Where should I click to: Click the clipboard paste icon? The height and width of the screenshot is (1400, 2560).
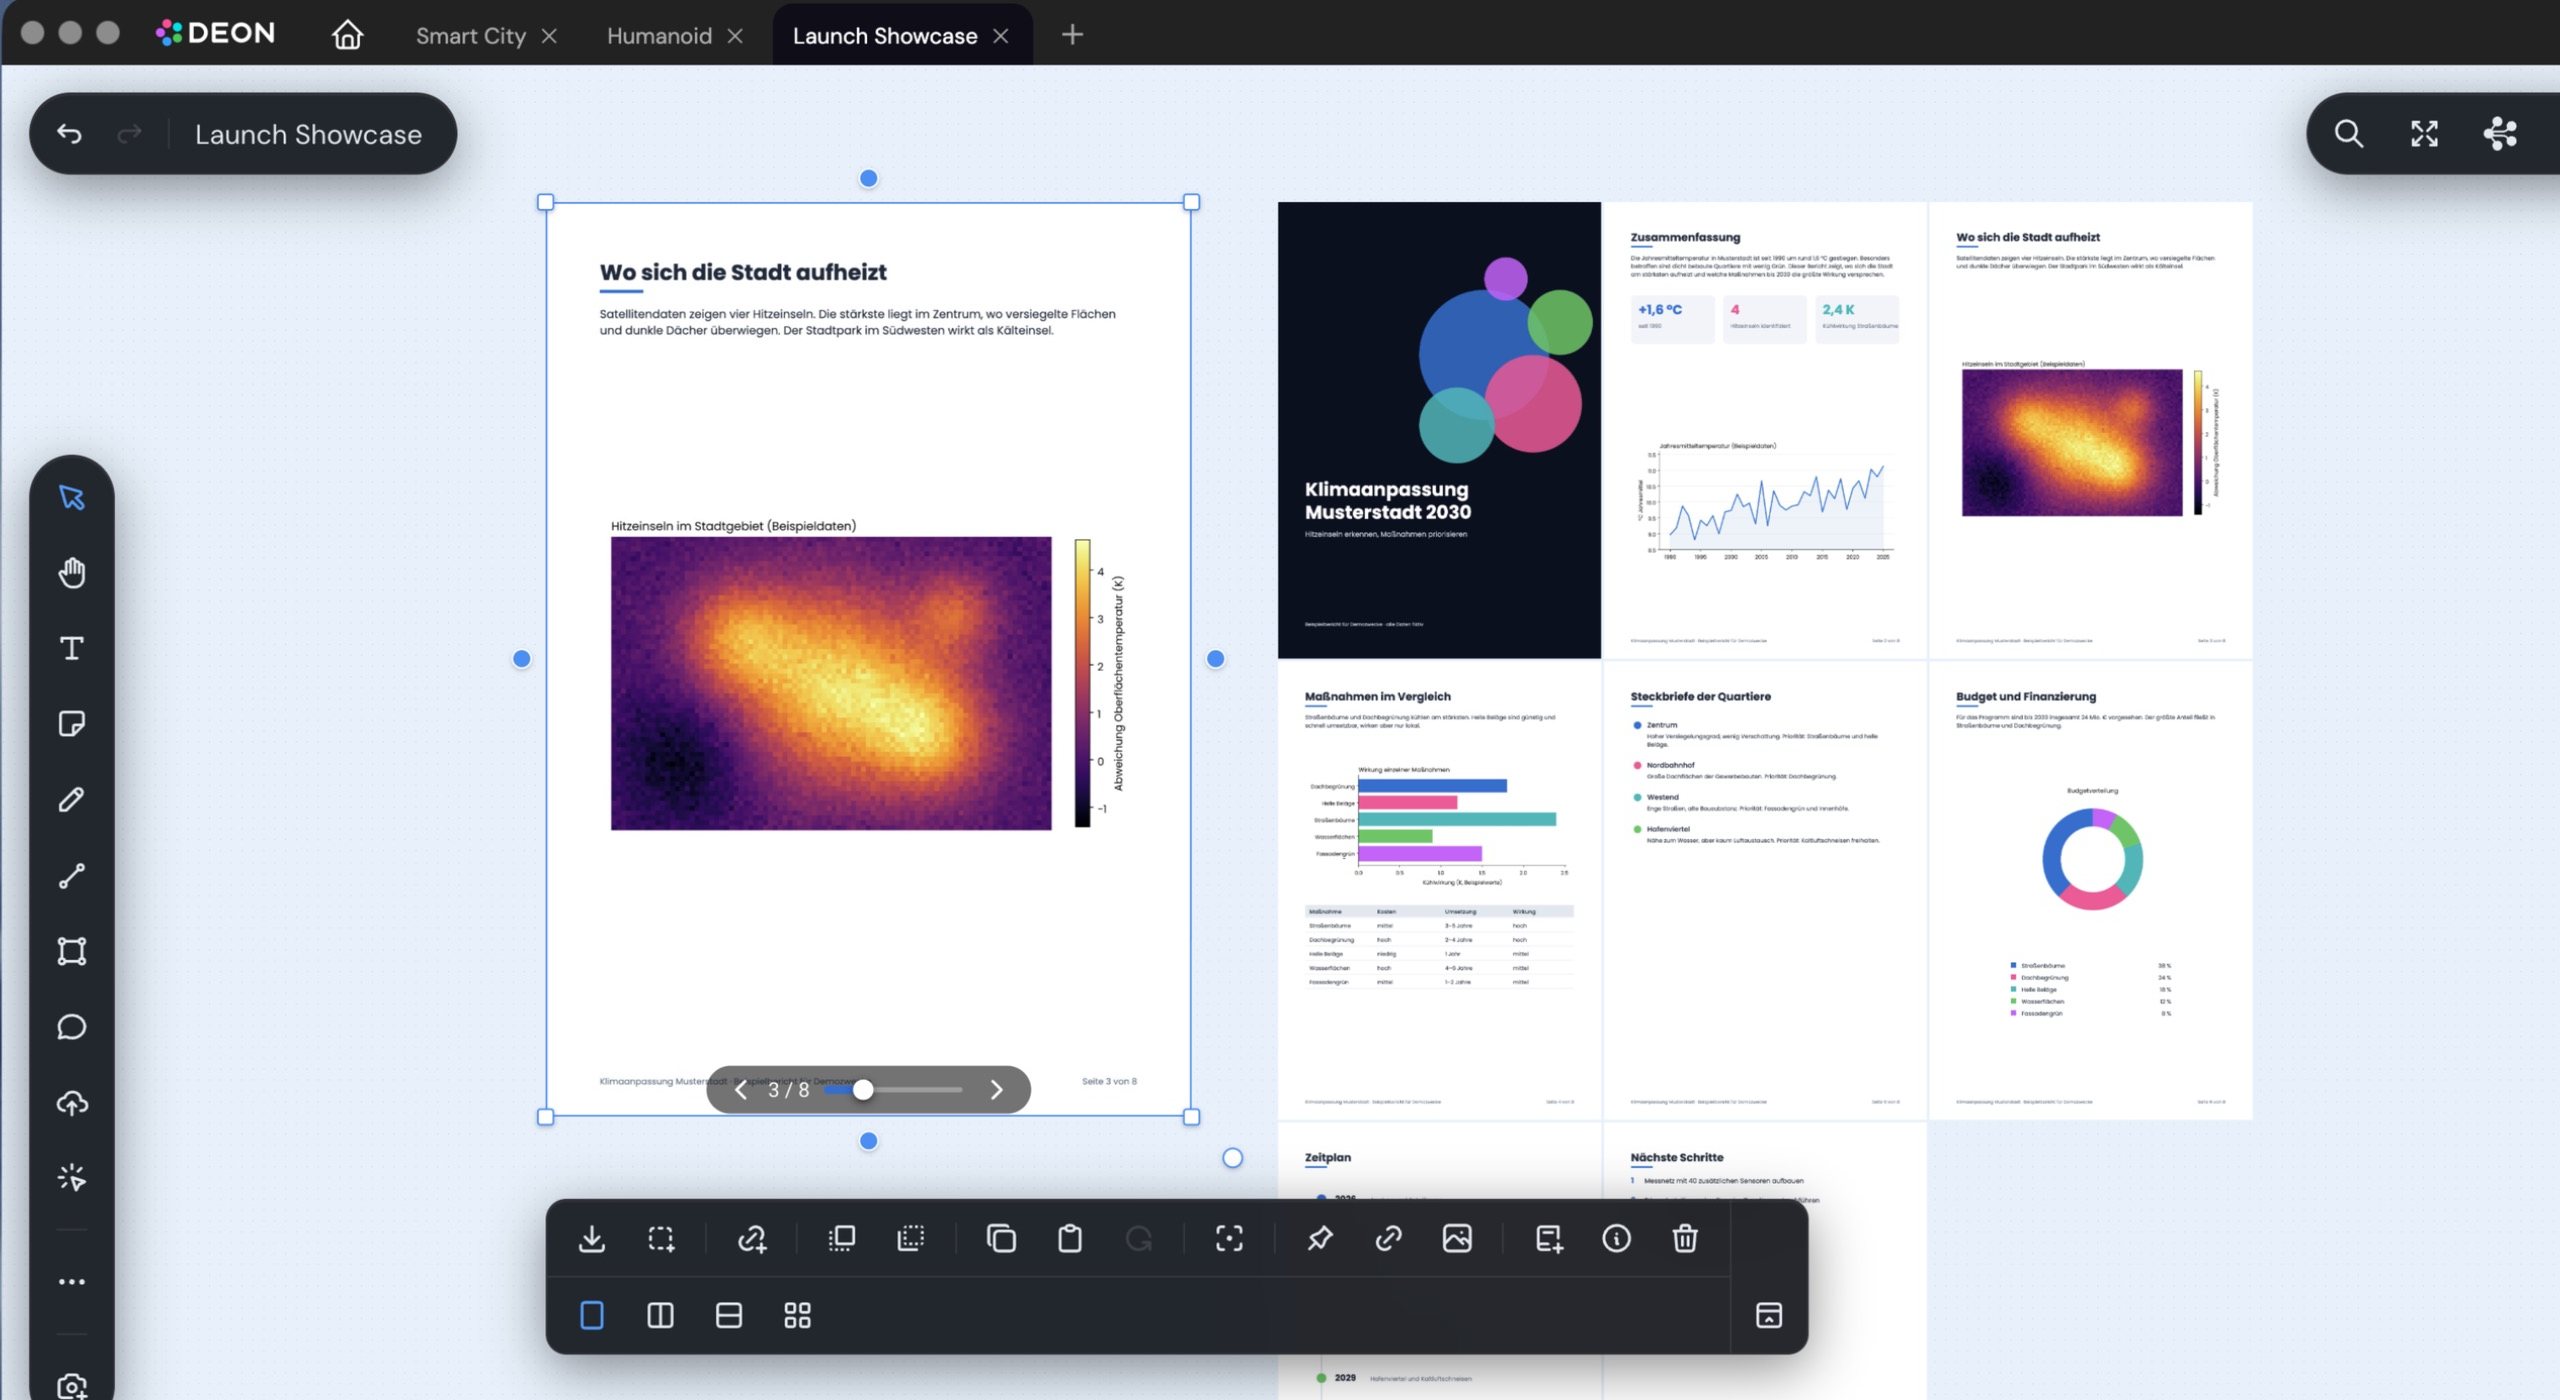click(1070, 1238)
